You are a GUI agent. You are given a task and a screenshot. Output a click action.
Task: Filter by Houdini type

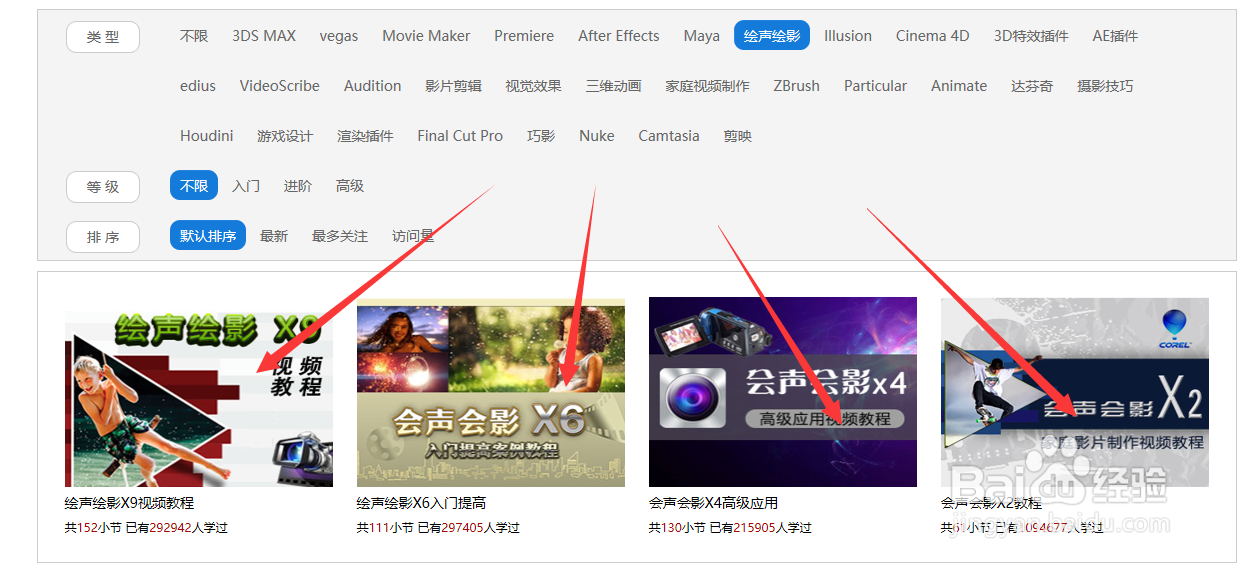point(207,136)
